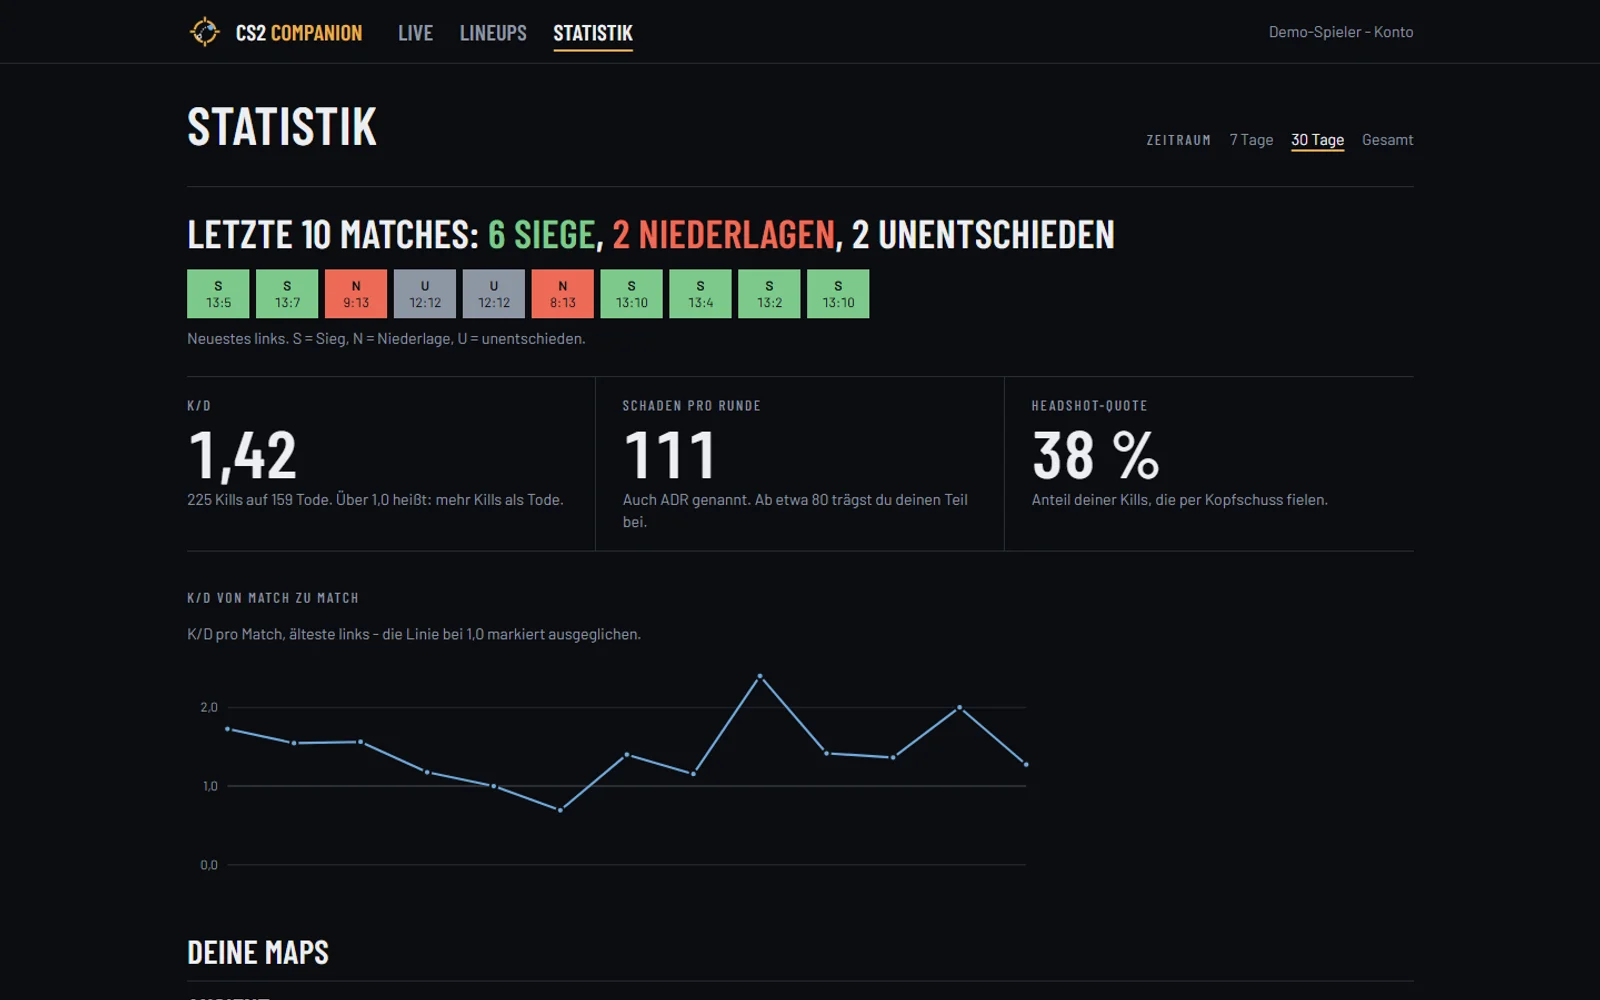Open the 13:4 win match tile
Viewport: 1600px width, 1000px height.
point(700,294)
